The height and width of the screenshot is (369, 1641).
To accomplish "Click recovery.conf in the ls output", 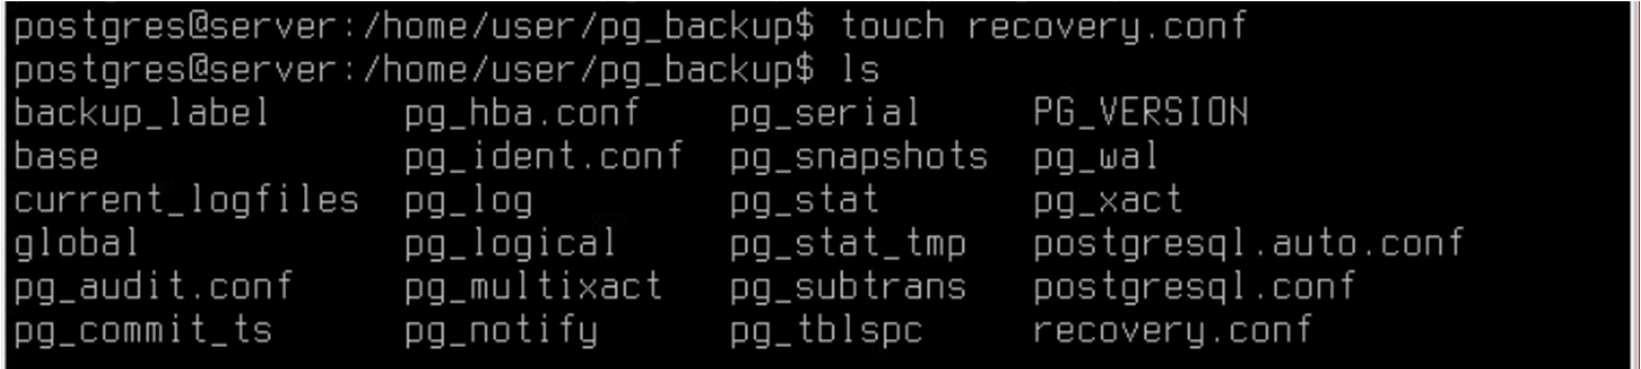I will click(1172, 330).
